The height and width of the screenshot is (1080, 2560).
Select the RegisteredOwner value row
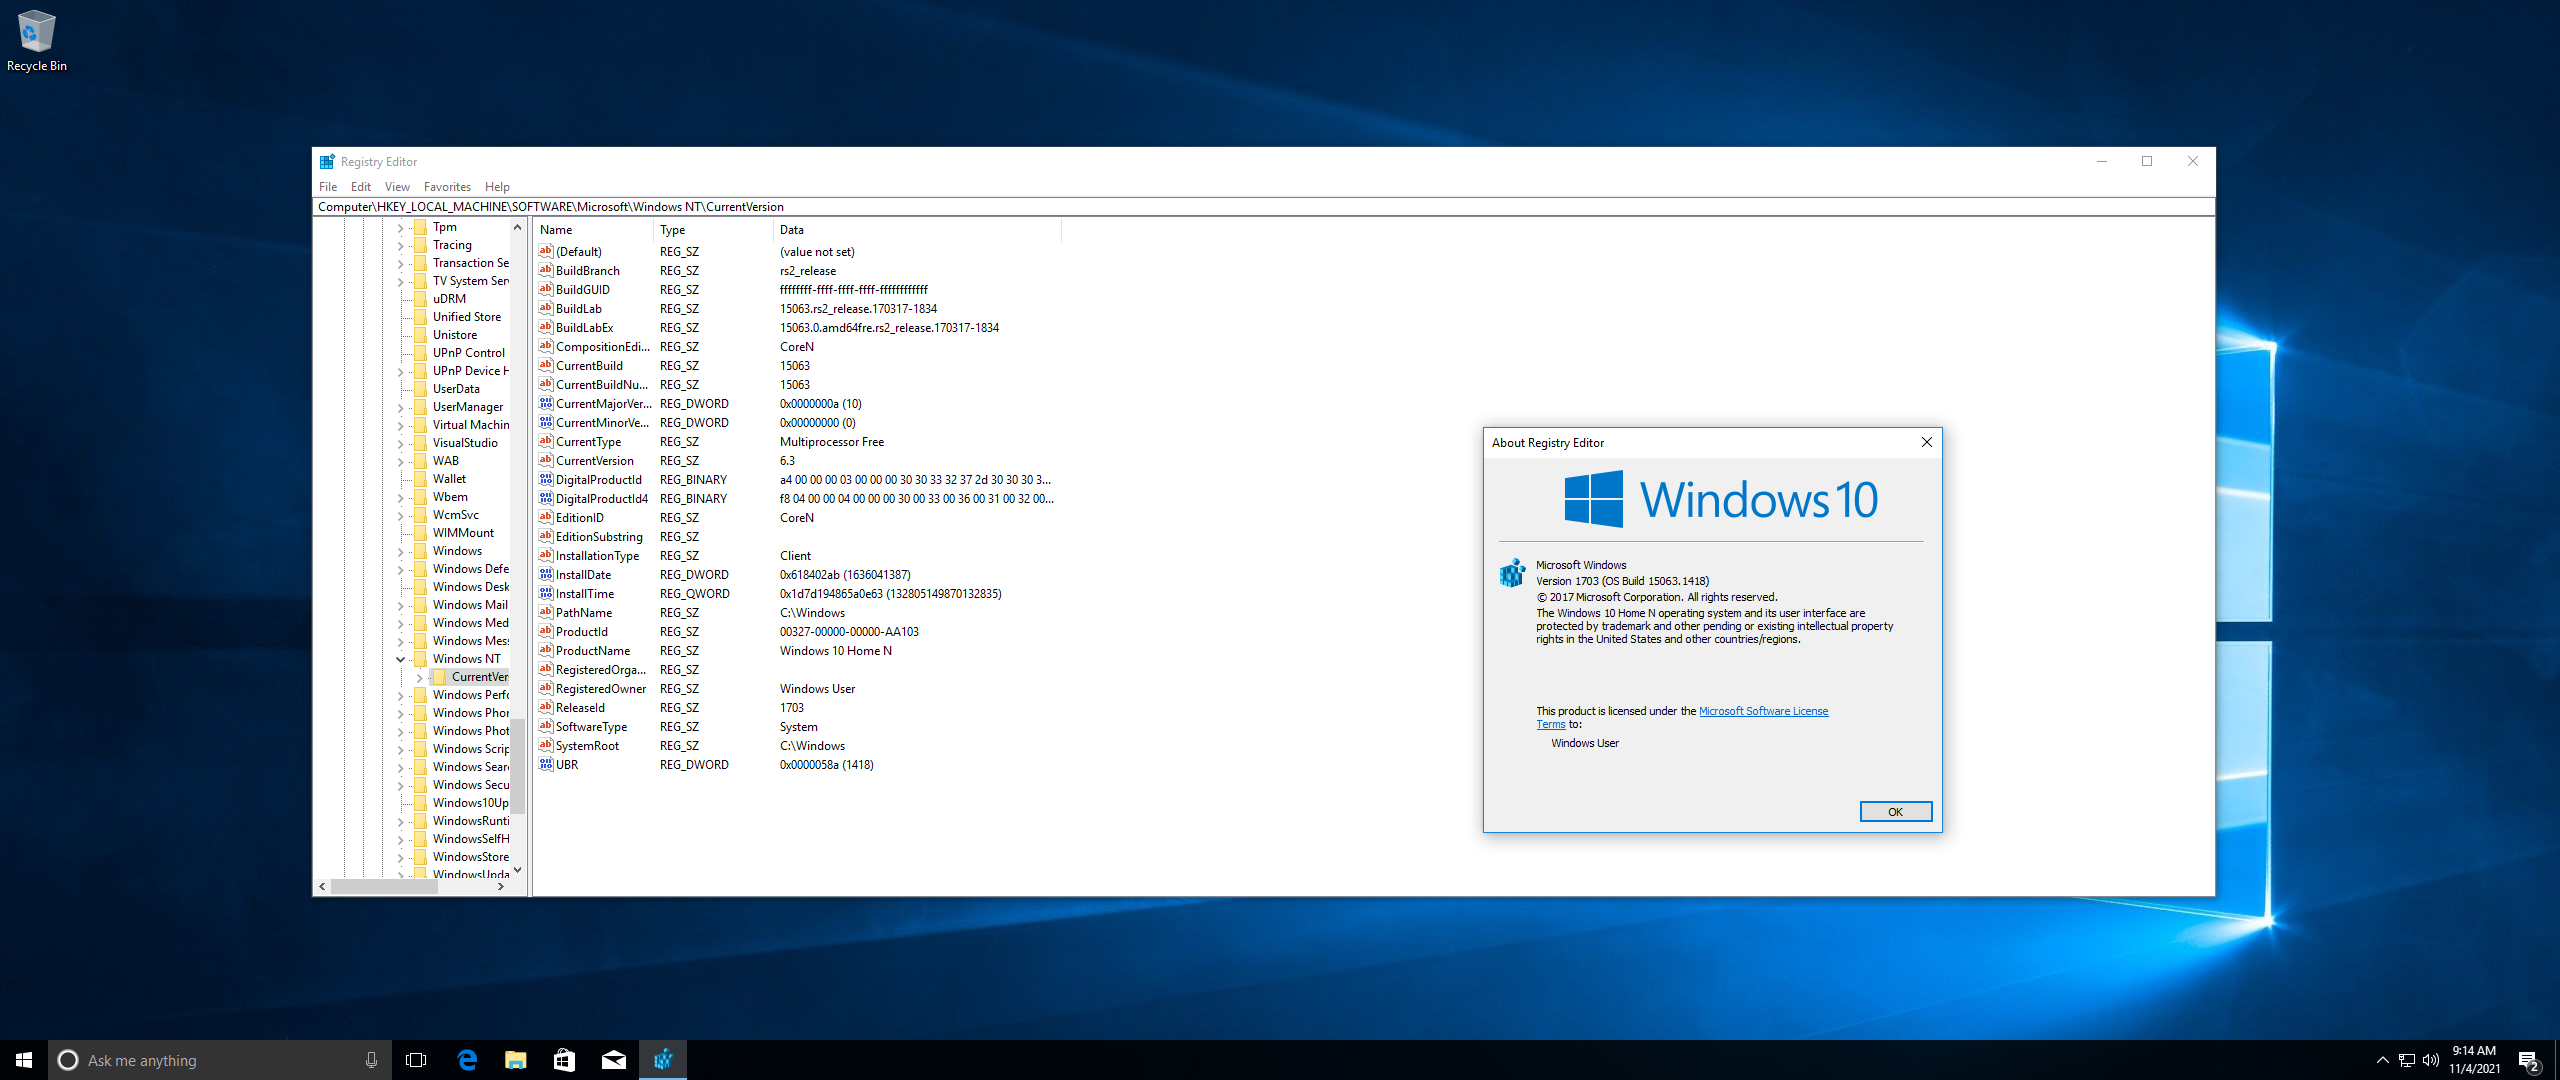(x=797, y=688)
